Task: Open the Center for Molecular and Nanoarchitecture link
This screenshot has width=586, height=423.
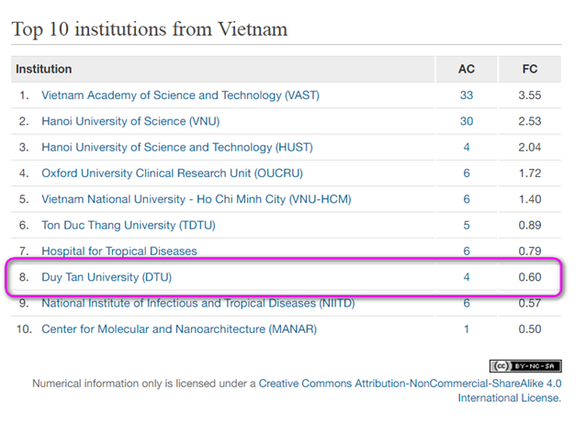Action: click(179, 329)
